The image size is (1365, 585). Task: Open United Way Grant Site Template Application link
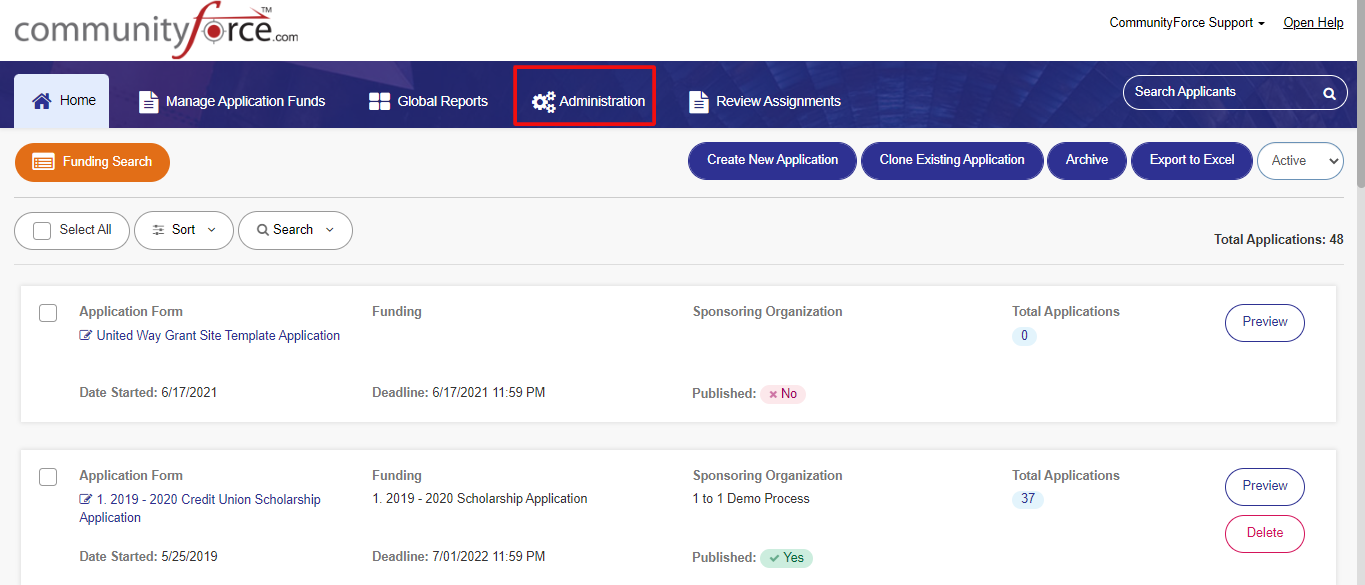[x=218, y=336]
